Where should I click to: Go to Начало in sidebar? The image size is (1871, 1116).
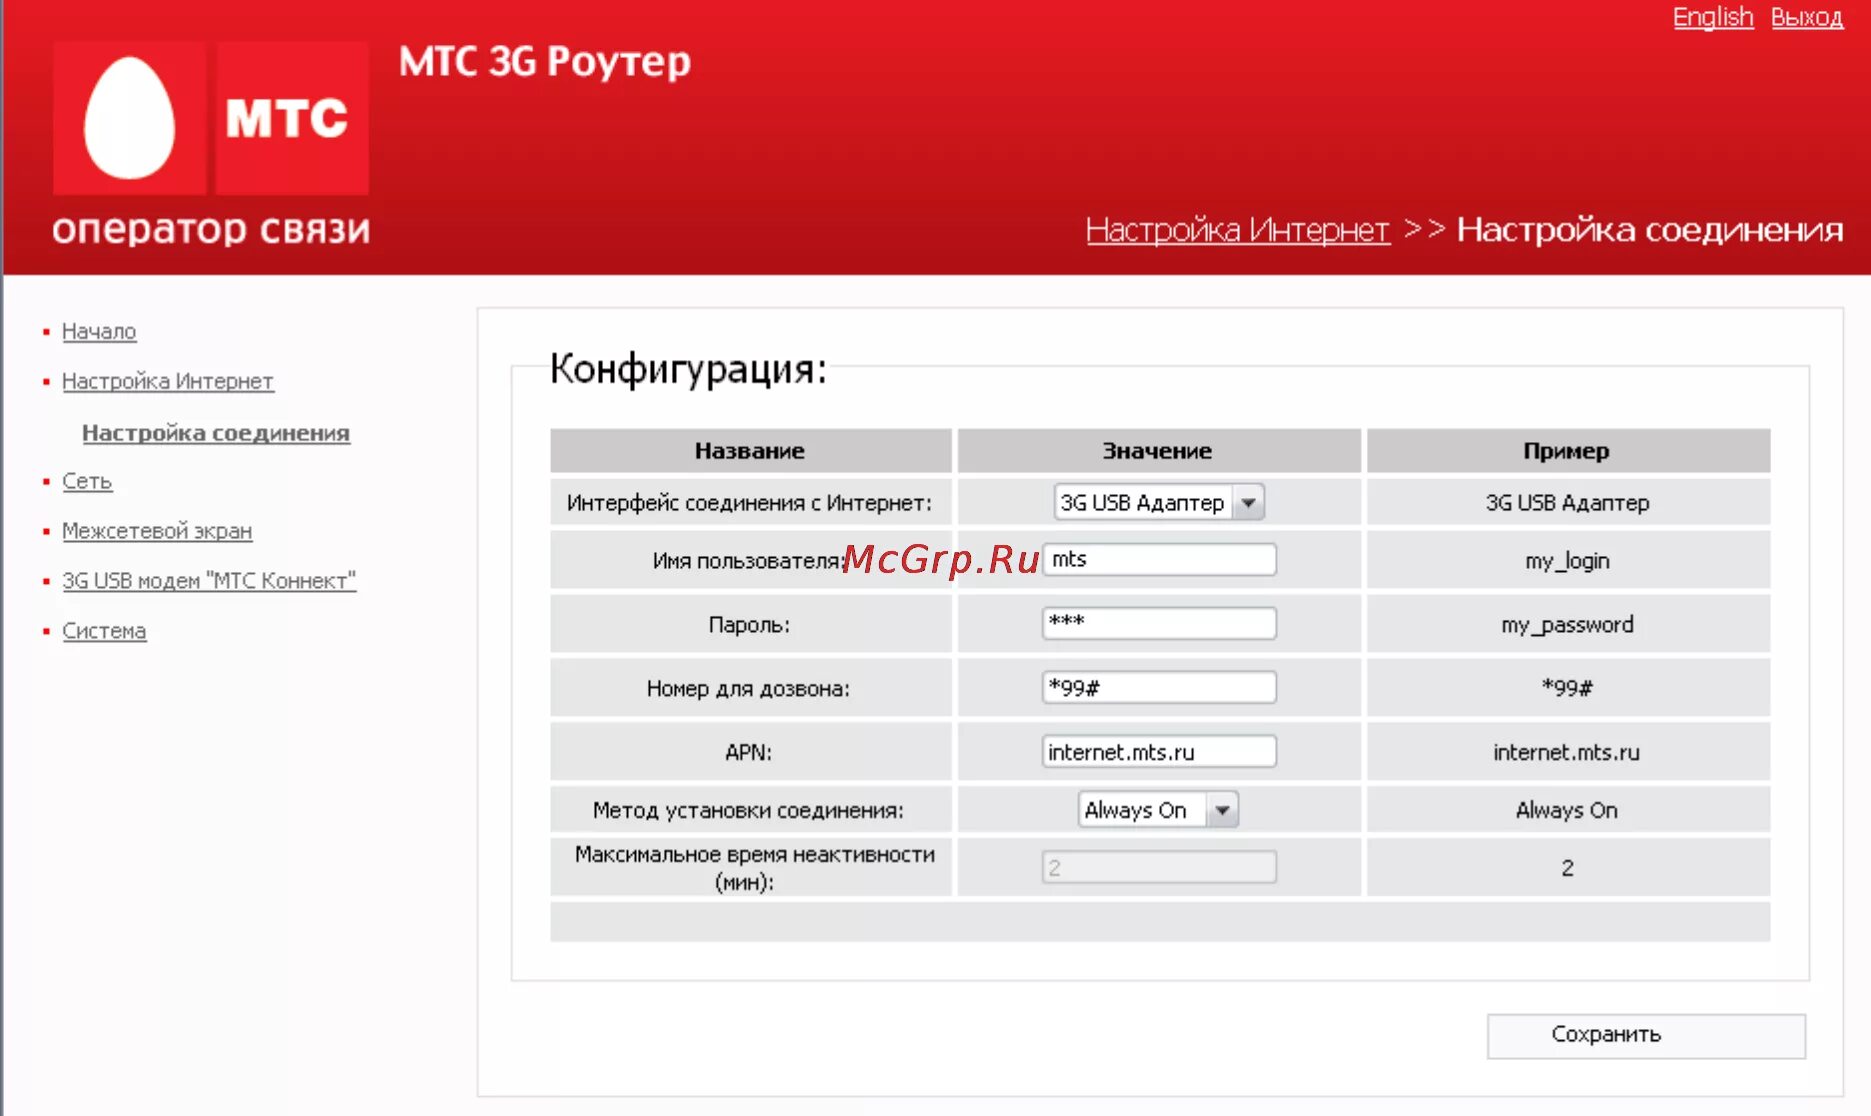[99, 331]
